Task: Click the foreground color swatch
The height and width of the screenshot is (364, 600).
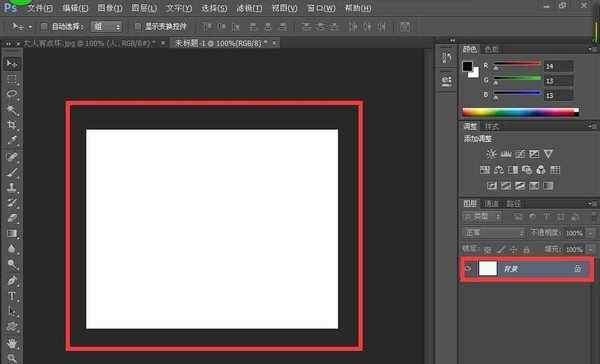Action: pos(467,66)
